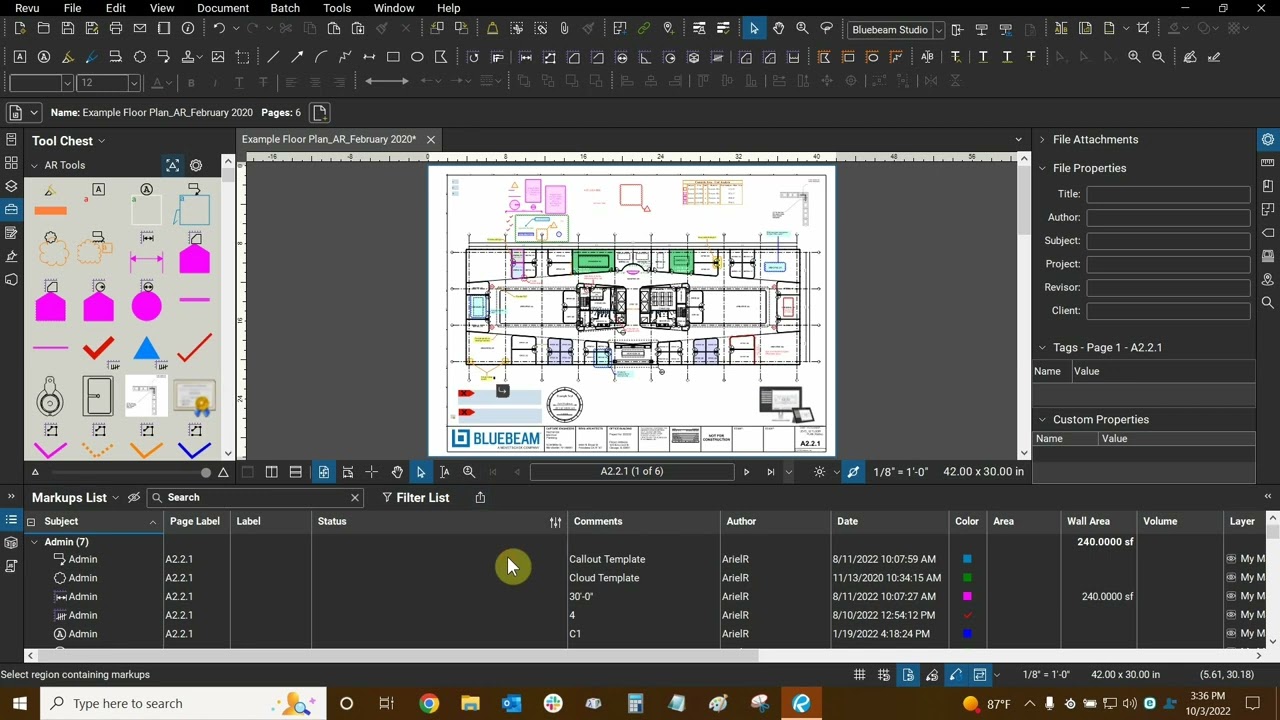Click the Filter List button

tap(415, 497)
